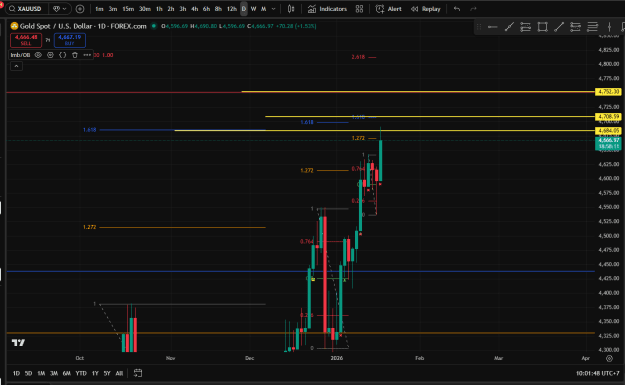Select the trend line drawing tool
Viewport: 625px width, 385px height.
pyautogui.click(x=509, y=27)
